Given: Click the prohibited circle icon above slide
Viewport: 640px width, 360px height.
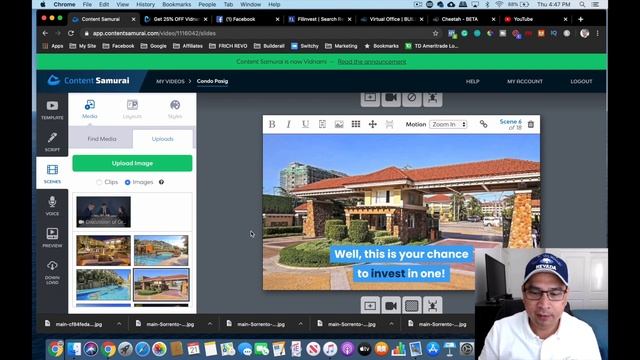Looking at the screenshot, I should (x=411, y=98).
